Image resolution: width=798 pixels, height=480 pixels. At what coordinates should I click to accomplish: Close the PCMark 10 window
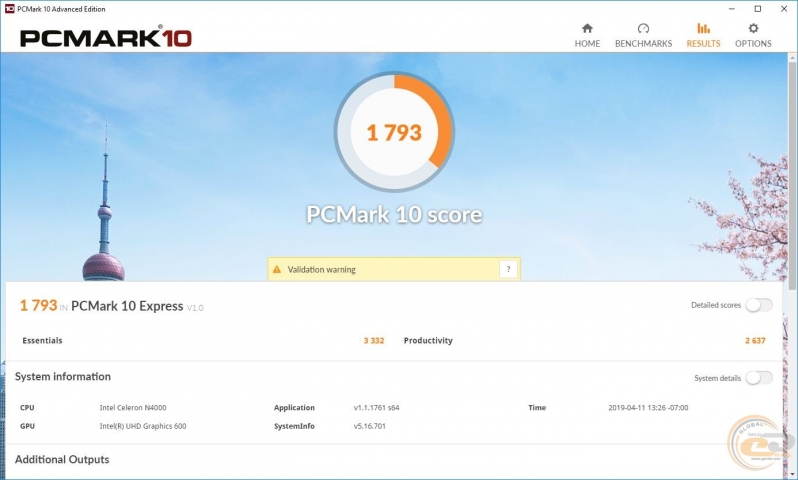pyautogui.click(x=784, y=9)
